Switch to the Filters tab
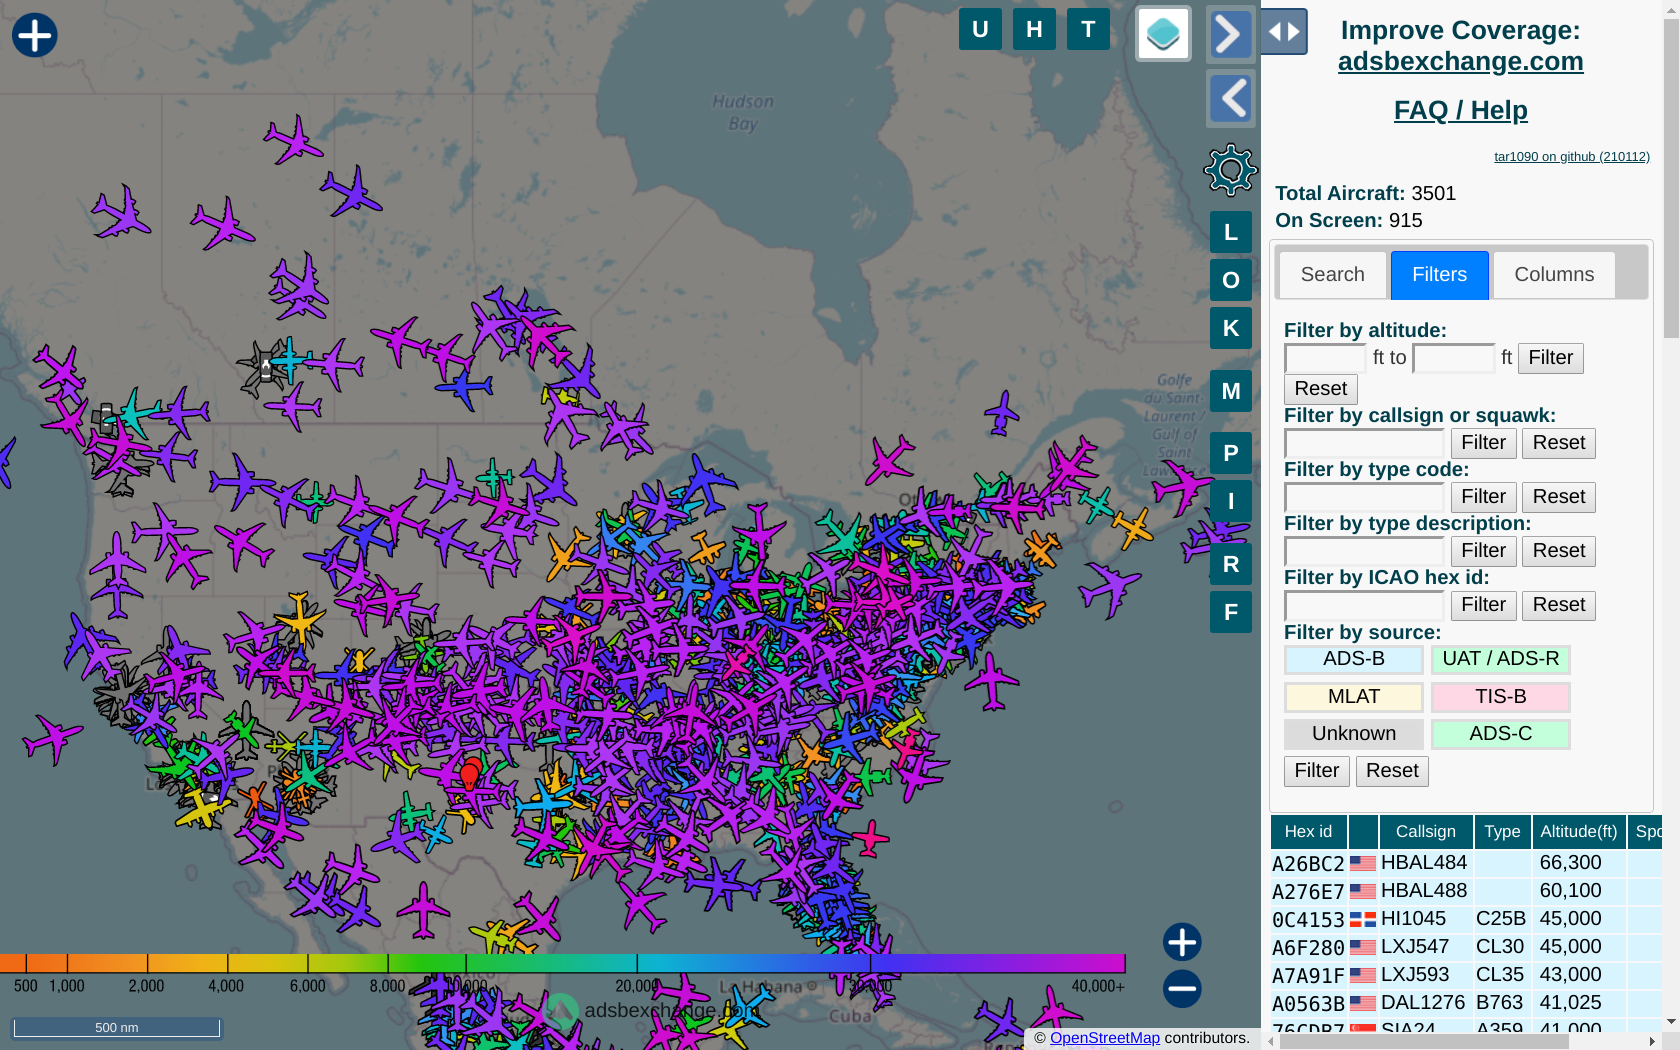Screen dimensions: 1680x1050 (x=1439, y=275)
